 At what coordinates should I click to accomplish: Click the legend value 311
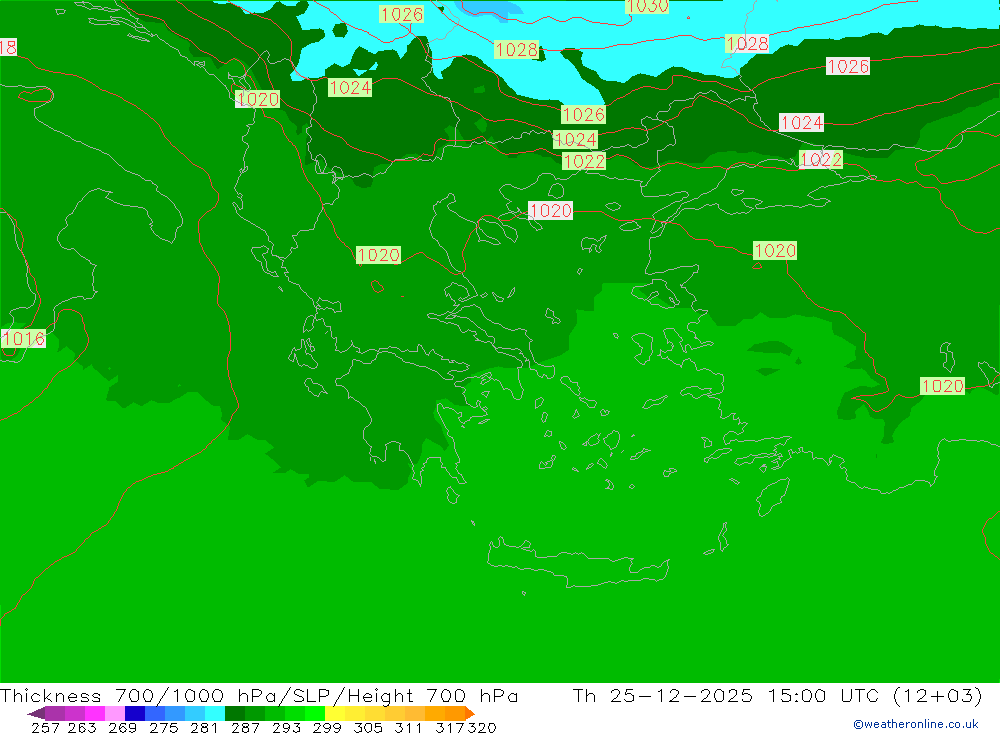point(408,727)
